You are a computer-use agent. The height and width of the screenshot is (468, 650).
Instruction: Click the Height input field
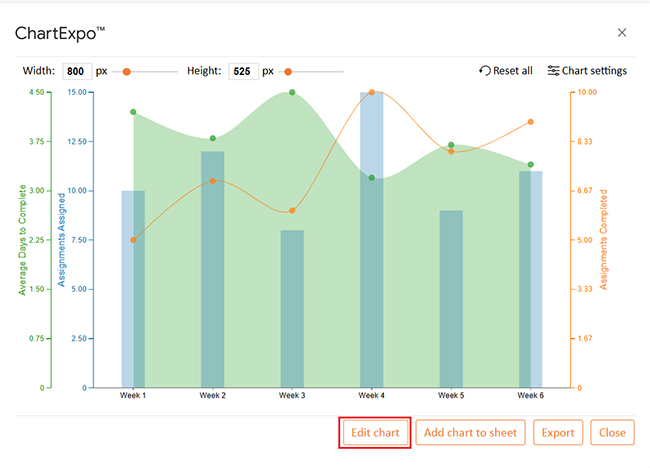pyautogui.click(x=242, y=71)
